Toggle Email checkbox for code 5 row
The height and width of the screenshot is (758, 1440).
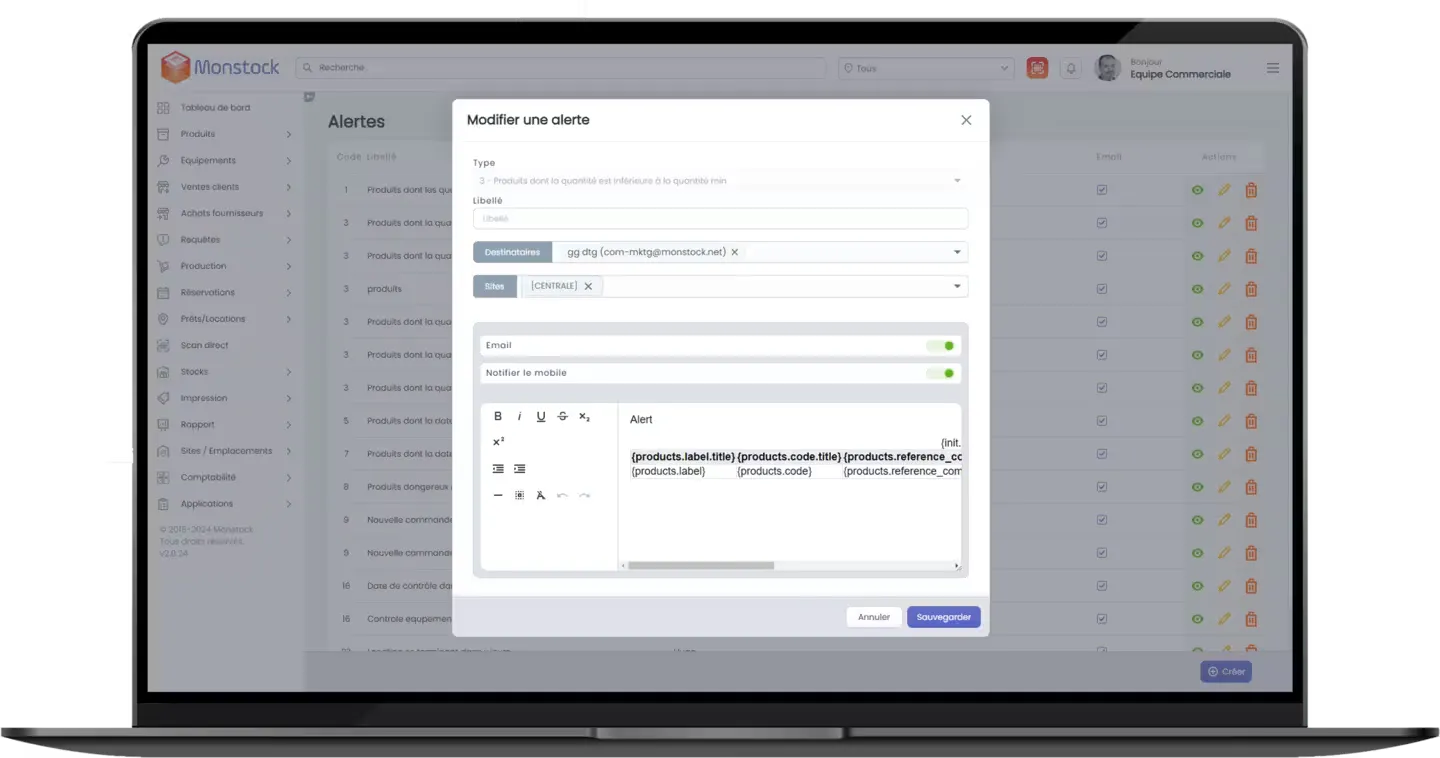coord(1102,421)
